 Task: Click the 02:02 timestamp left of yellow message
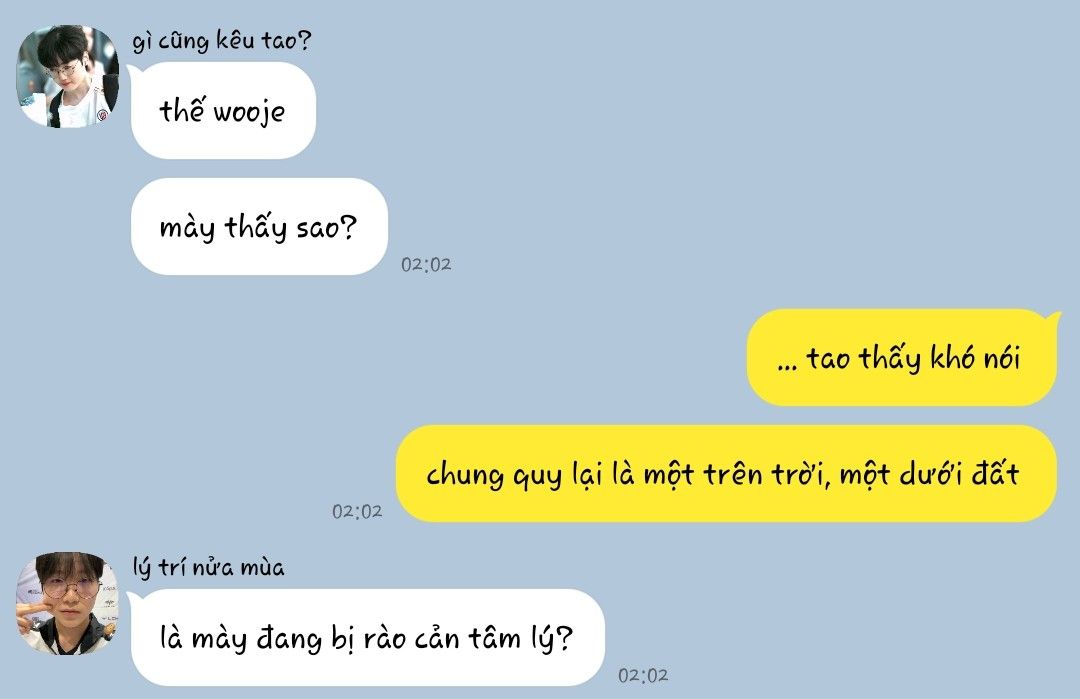click(x=357, y=512)
